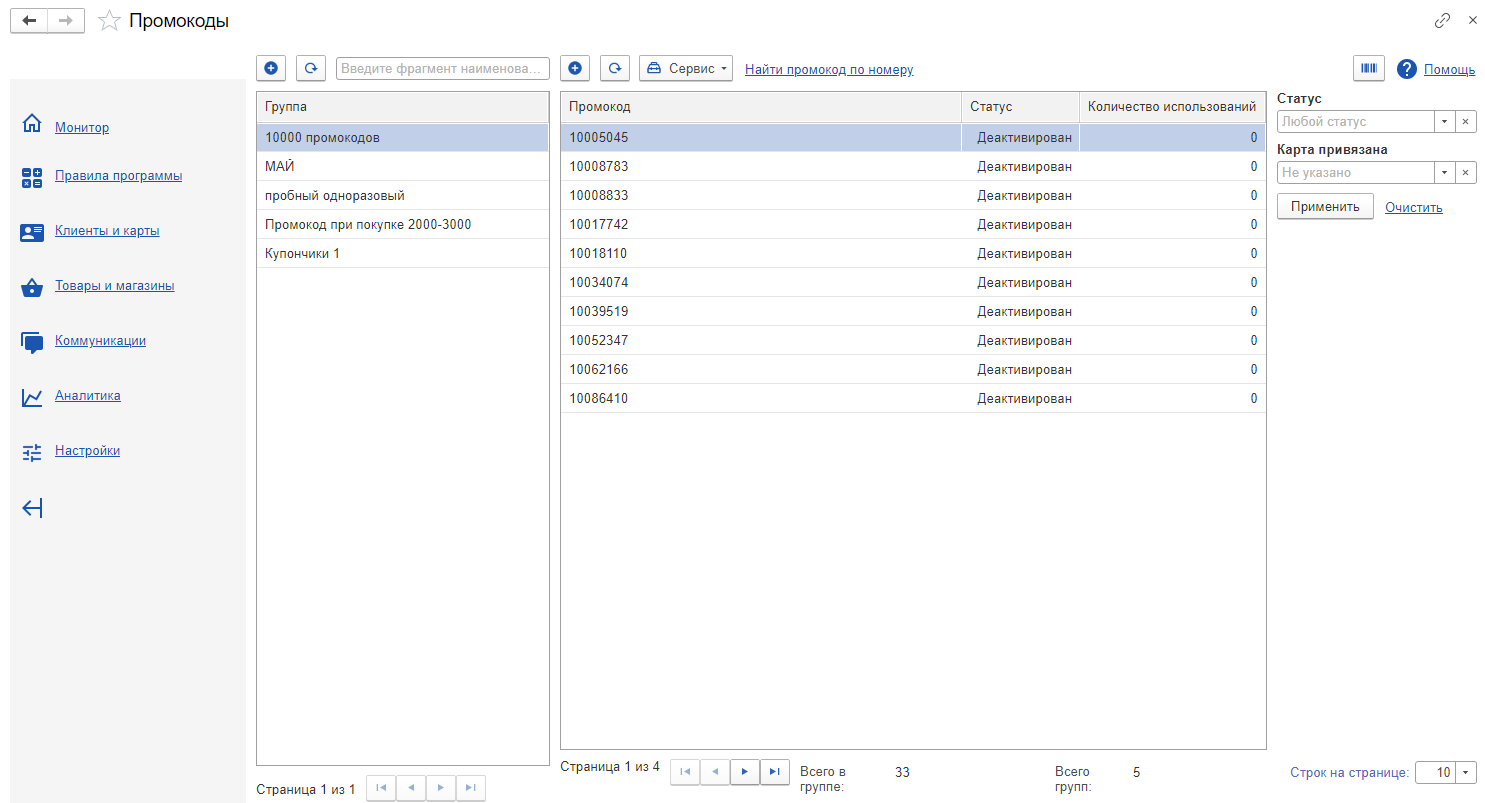Click the group name search field

[443, 68]
